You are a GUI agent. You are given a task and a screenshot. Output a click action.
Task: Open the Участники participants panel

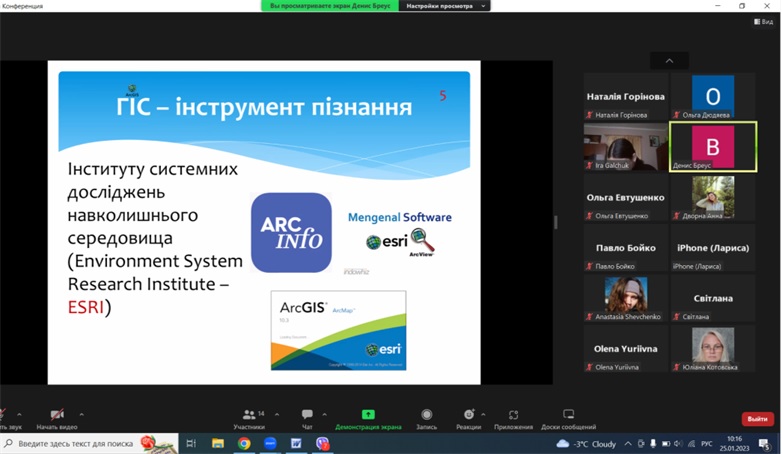pyautogui.click(x=249, y=418)
